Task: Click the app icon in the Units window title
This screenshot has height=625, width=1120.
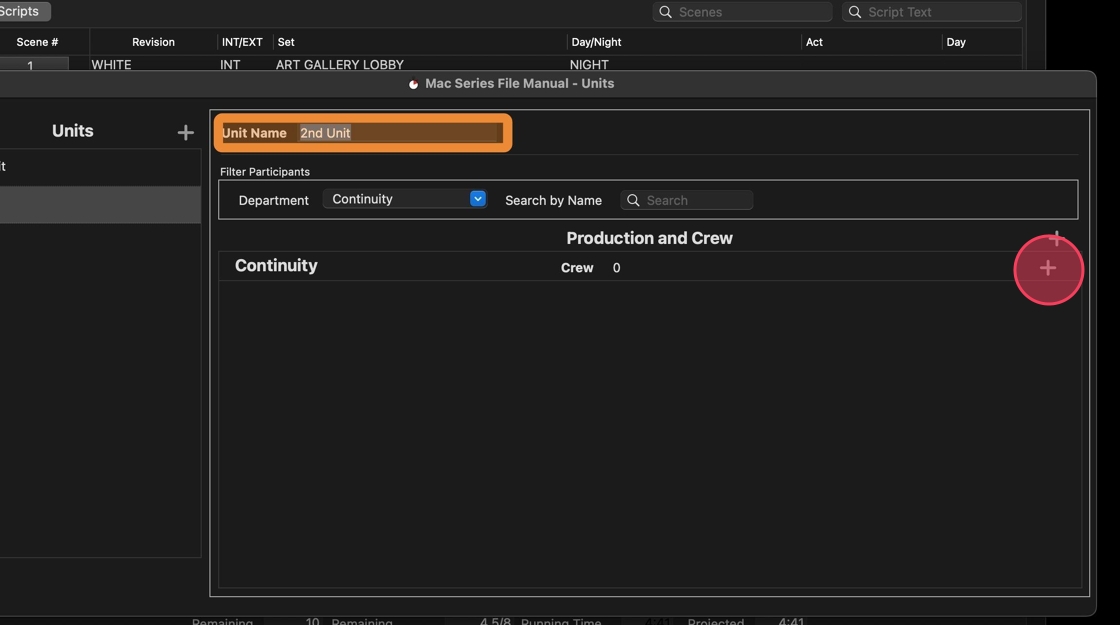Action: [413, 84]
